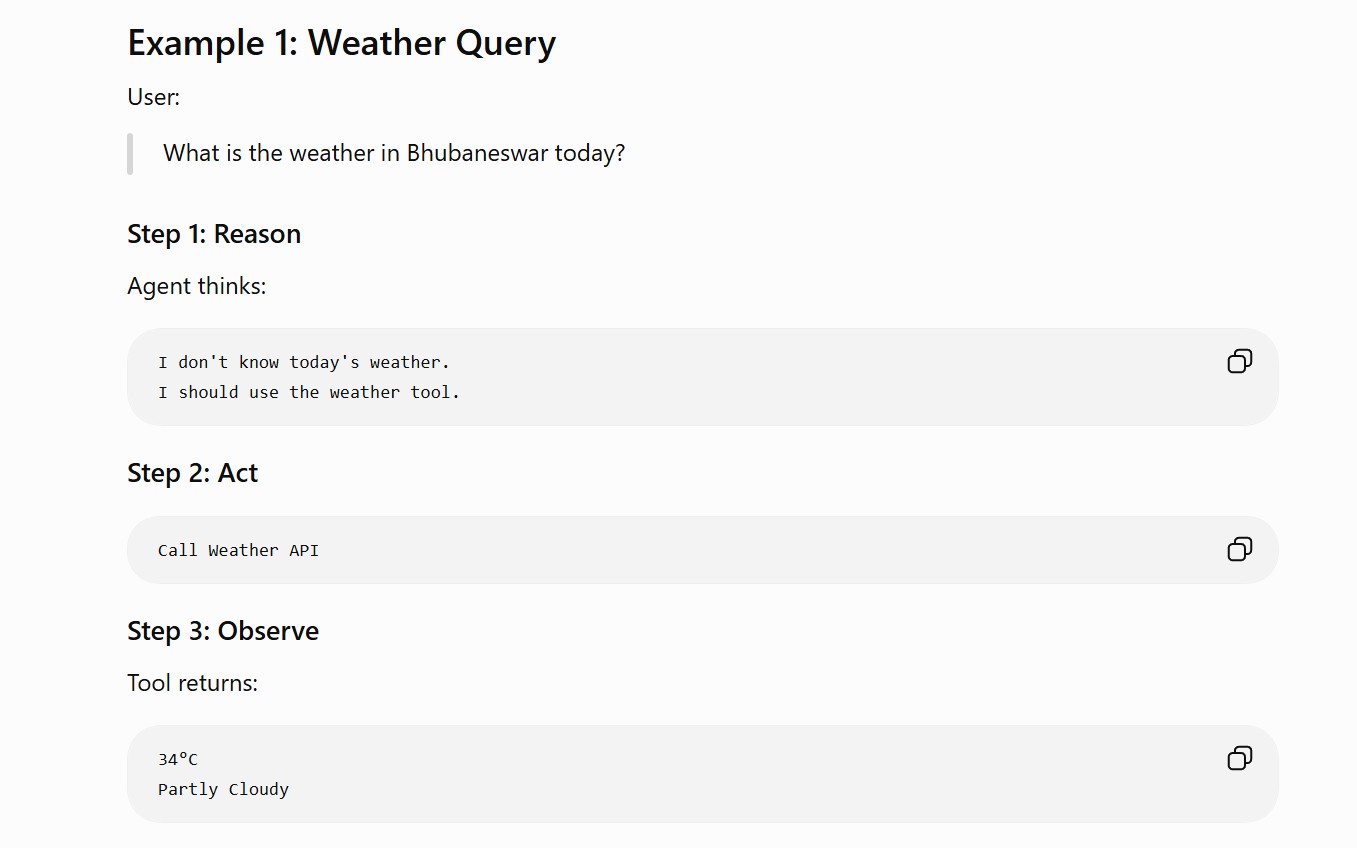This screenshot has height=848, width=1357.
Task: Click the "Partly Cloudy" result text
Action: tap(223, 789)
